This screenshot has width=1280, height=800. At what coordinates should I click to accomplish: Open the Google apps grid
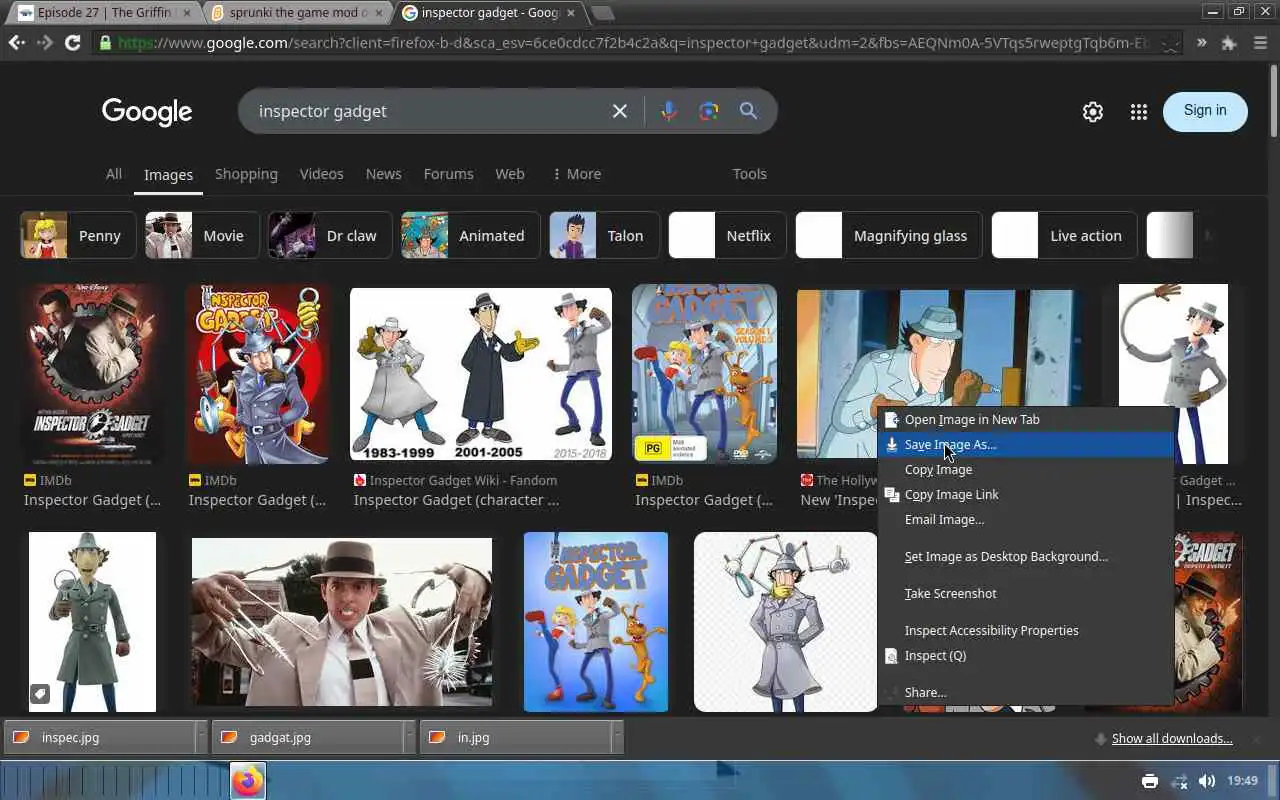click(x=1138, y=112)
